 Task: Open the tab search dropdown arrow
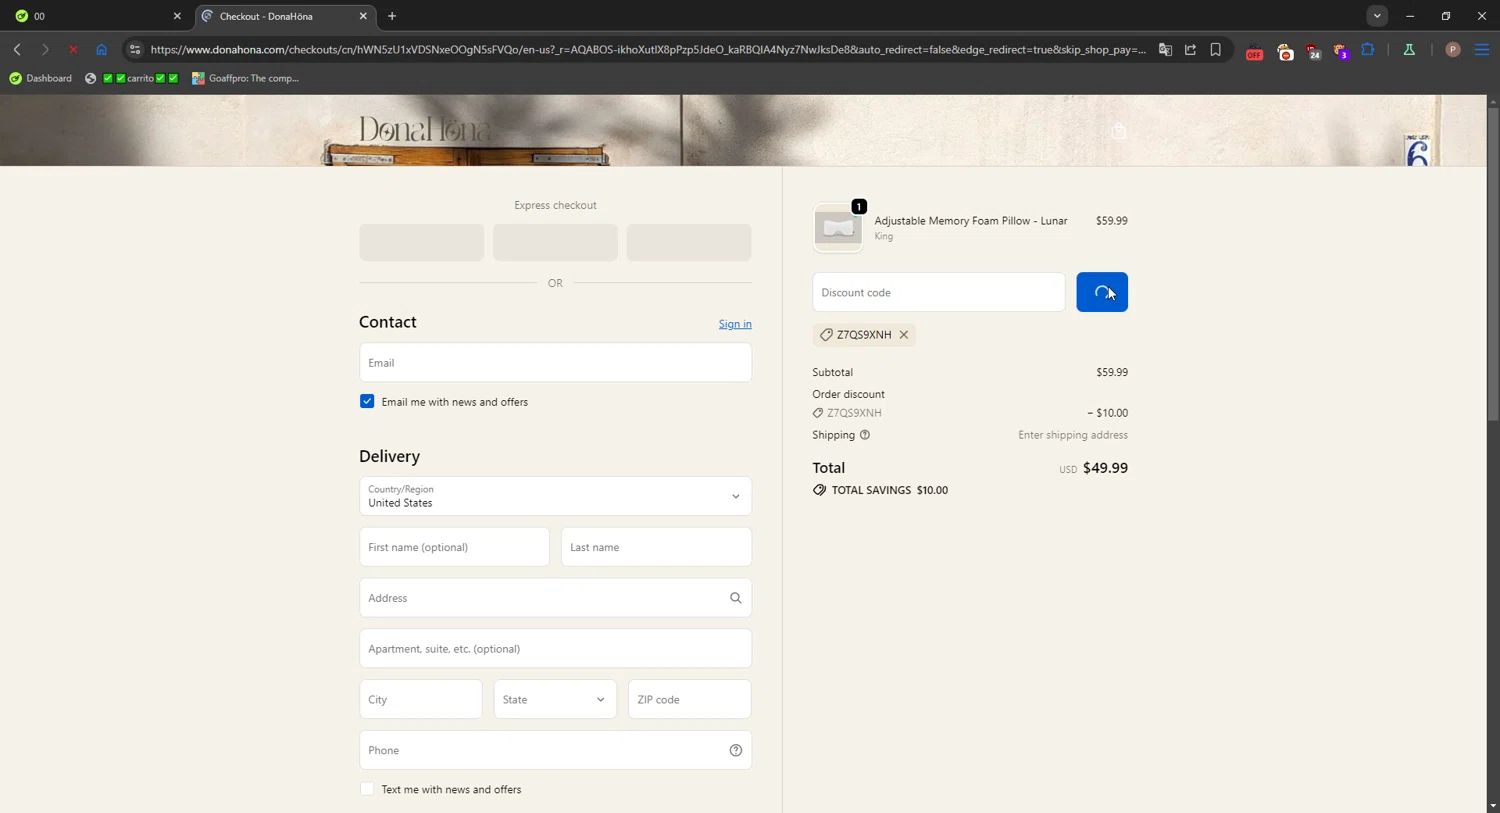pos(1377,16)
